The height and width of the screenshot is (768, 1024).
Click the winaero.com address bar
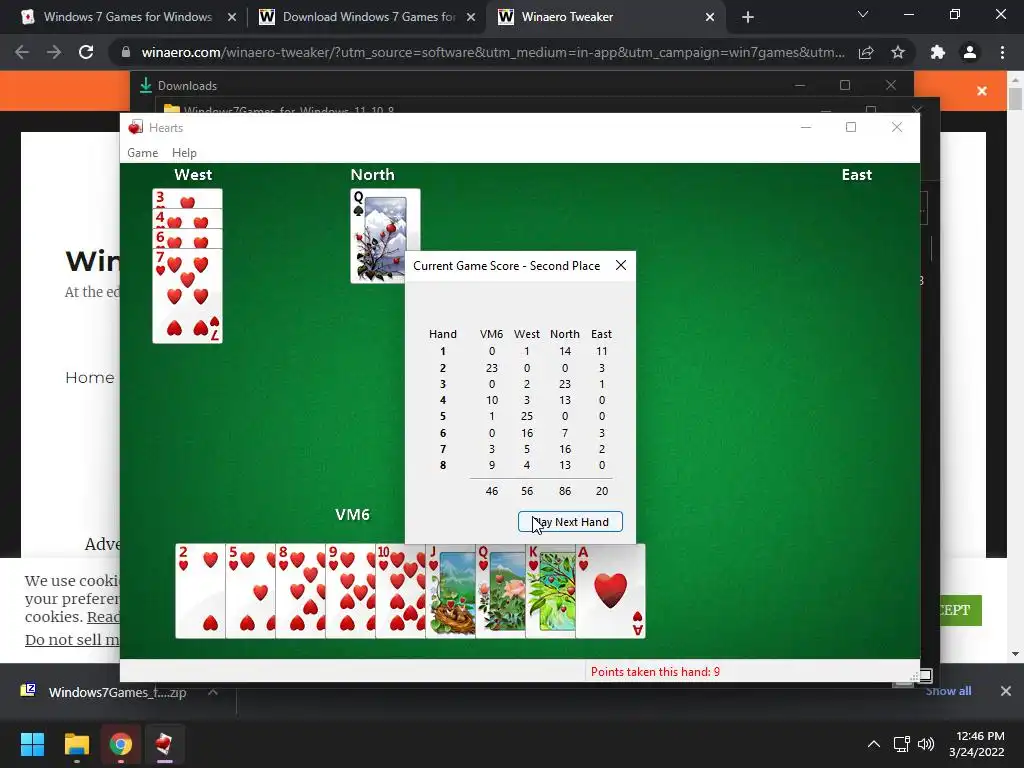click(x=492, y=52)
